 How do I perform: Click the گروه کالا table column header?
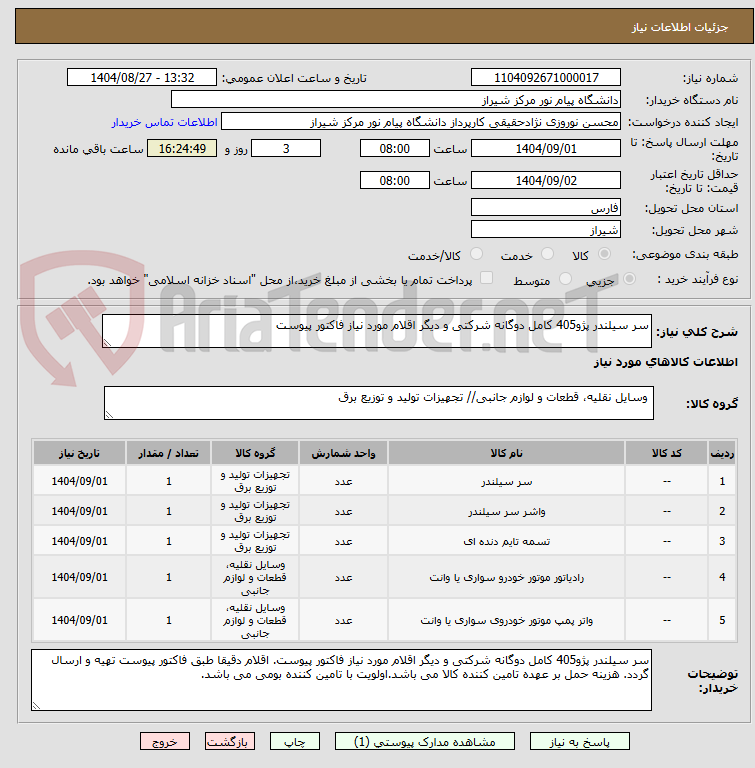(x=255, y=453)
